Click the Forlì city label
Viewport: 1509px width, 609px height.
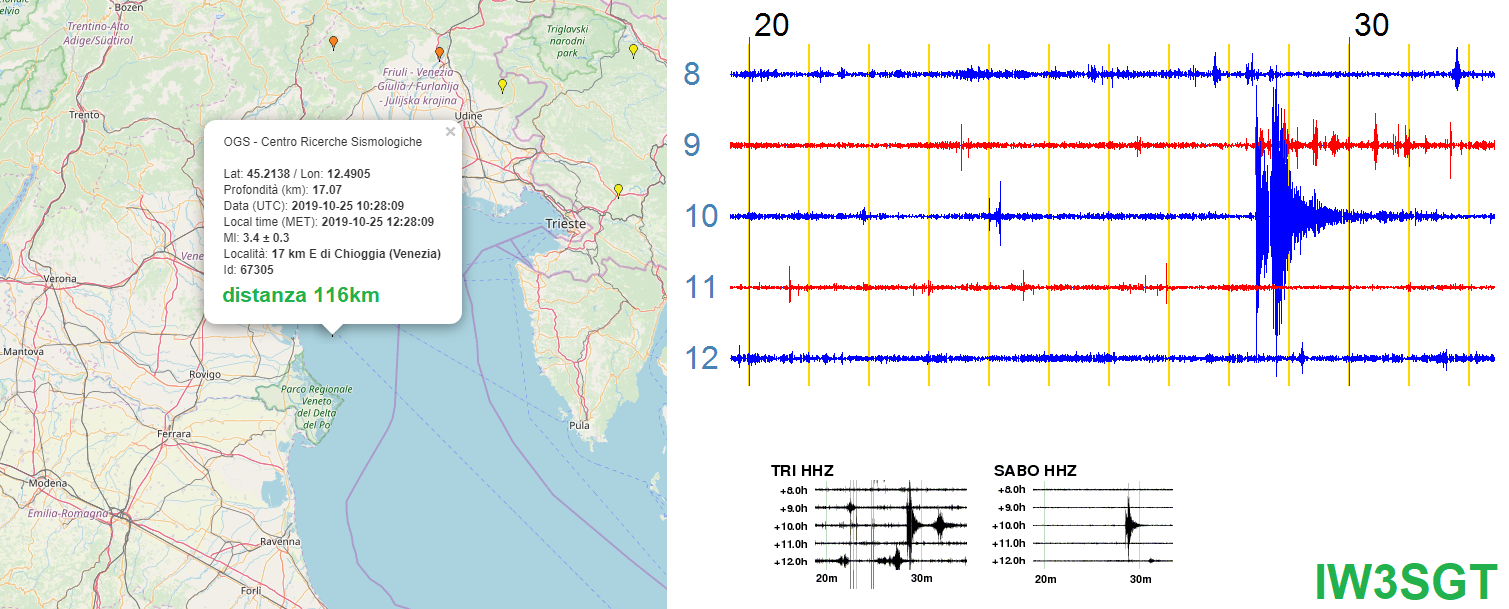(x=250, y=591)
